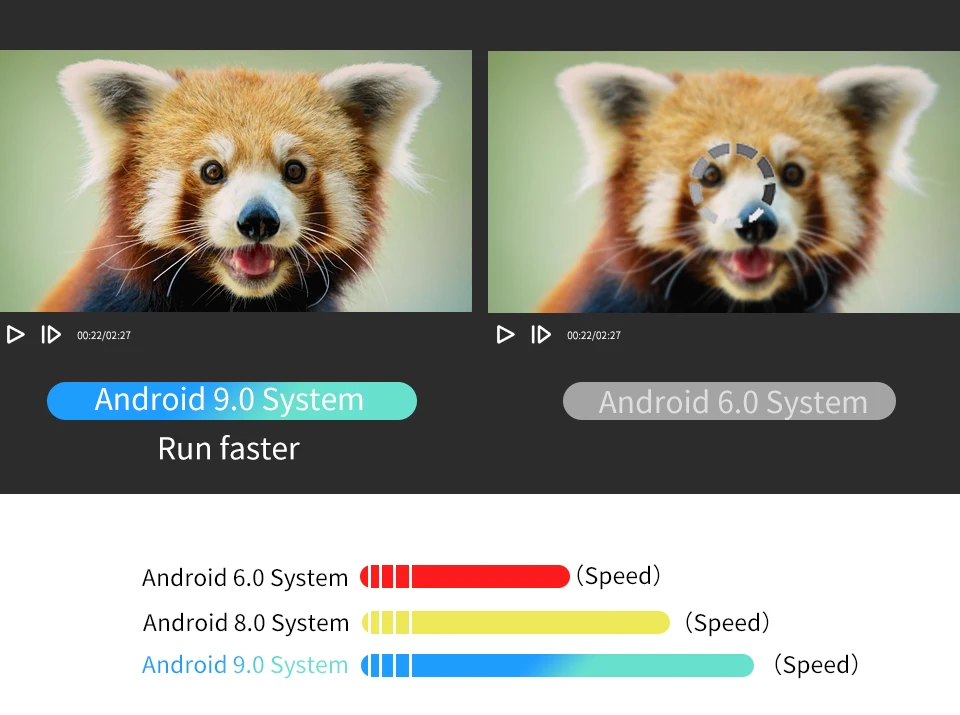960x715 pixels.
Task: Click the Android 9.0 System gradient badge
Action: pos(232,401)
